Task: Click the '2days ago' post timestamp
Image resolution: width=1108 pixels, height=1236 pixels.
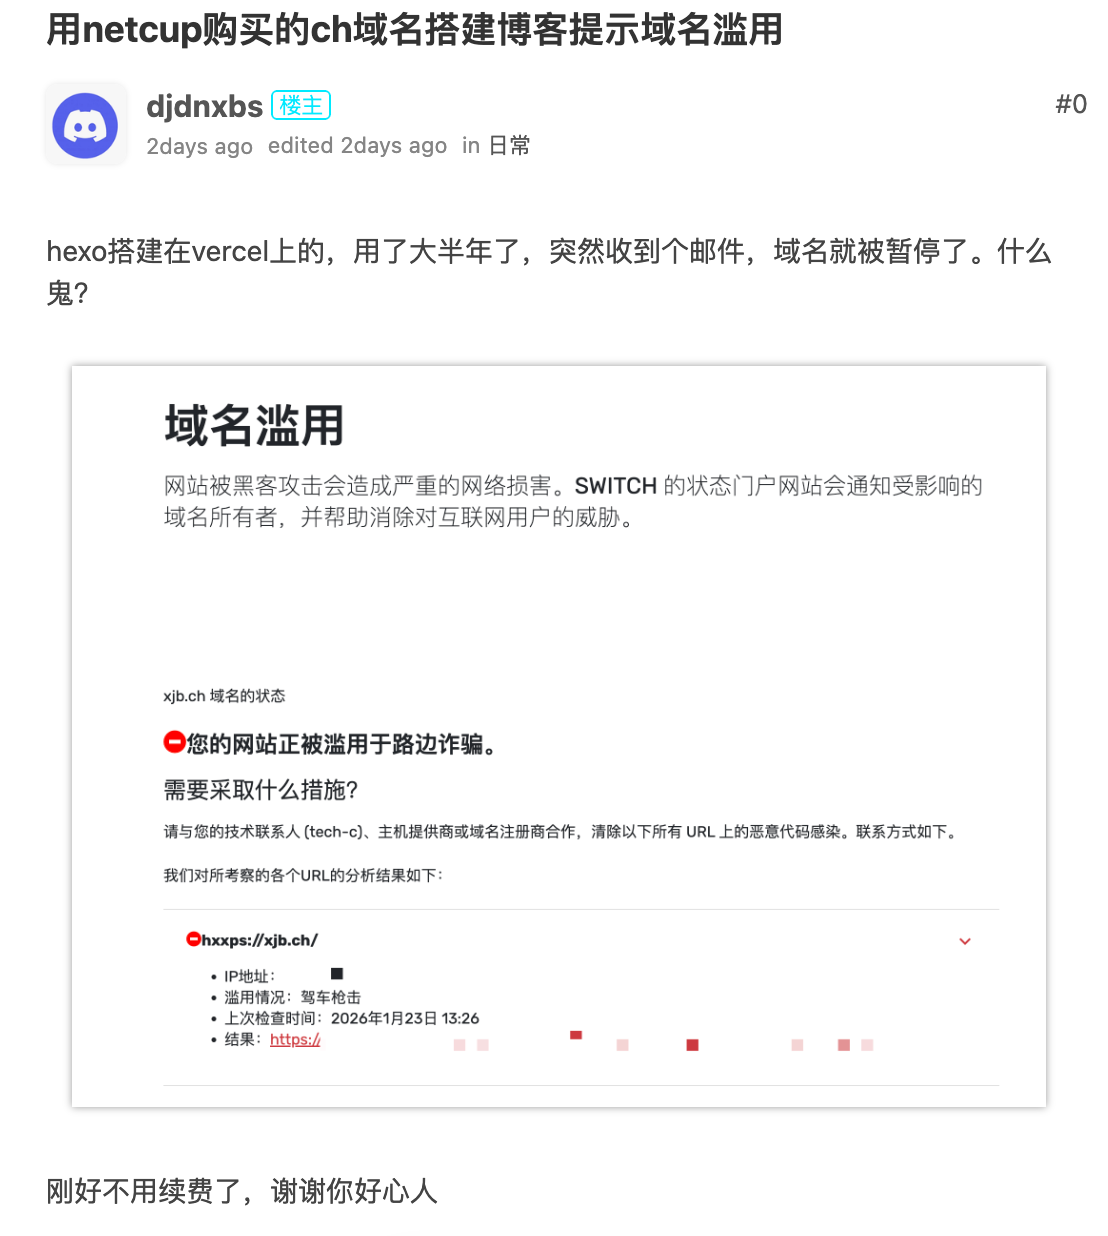Action: coord(199,146)
